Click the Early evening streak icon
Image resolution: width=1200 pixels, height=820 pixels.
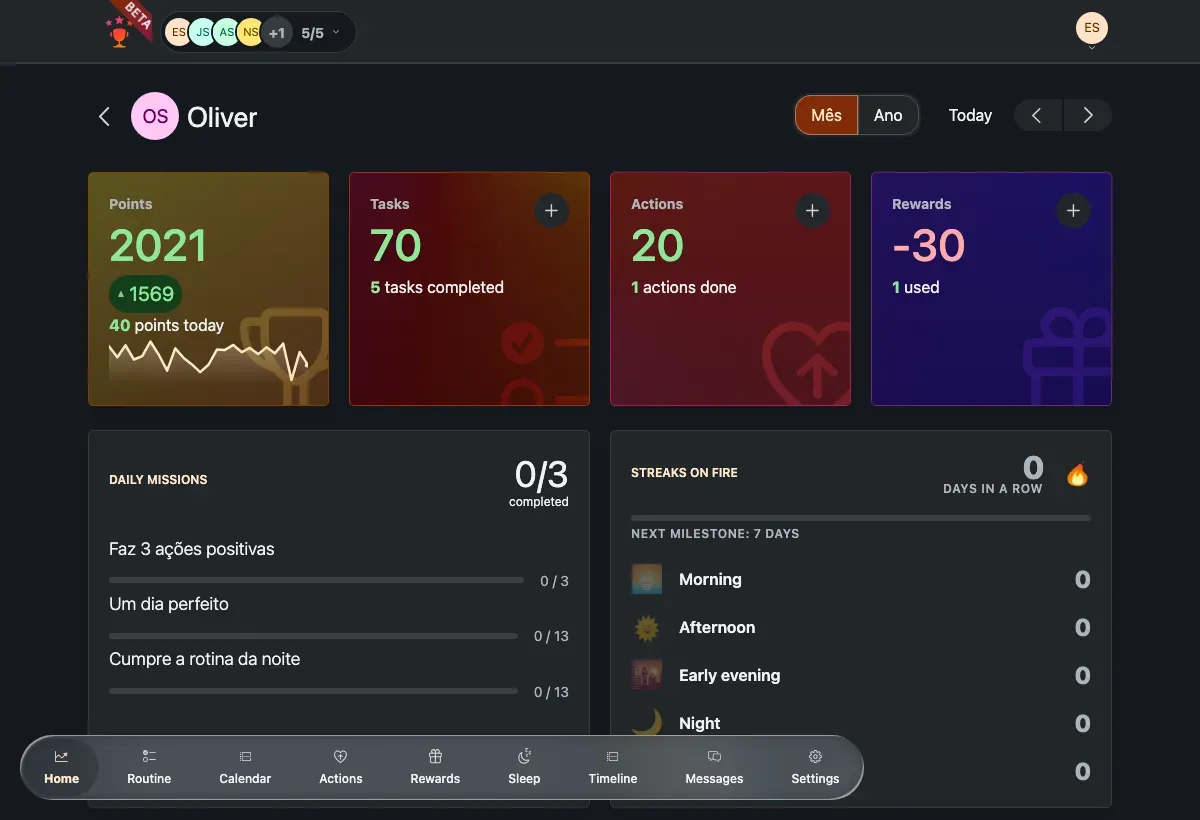tap(647, 675)
